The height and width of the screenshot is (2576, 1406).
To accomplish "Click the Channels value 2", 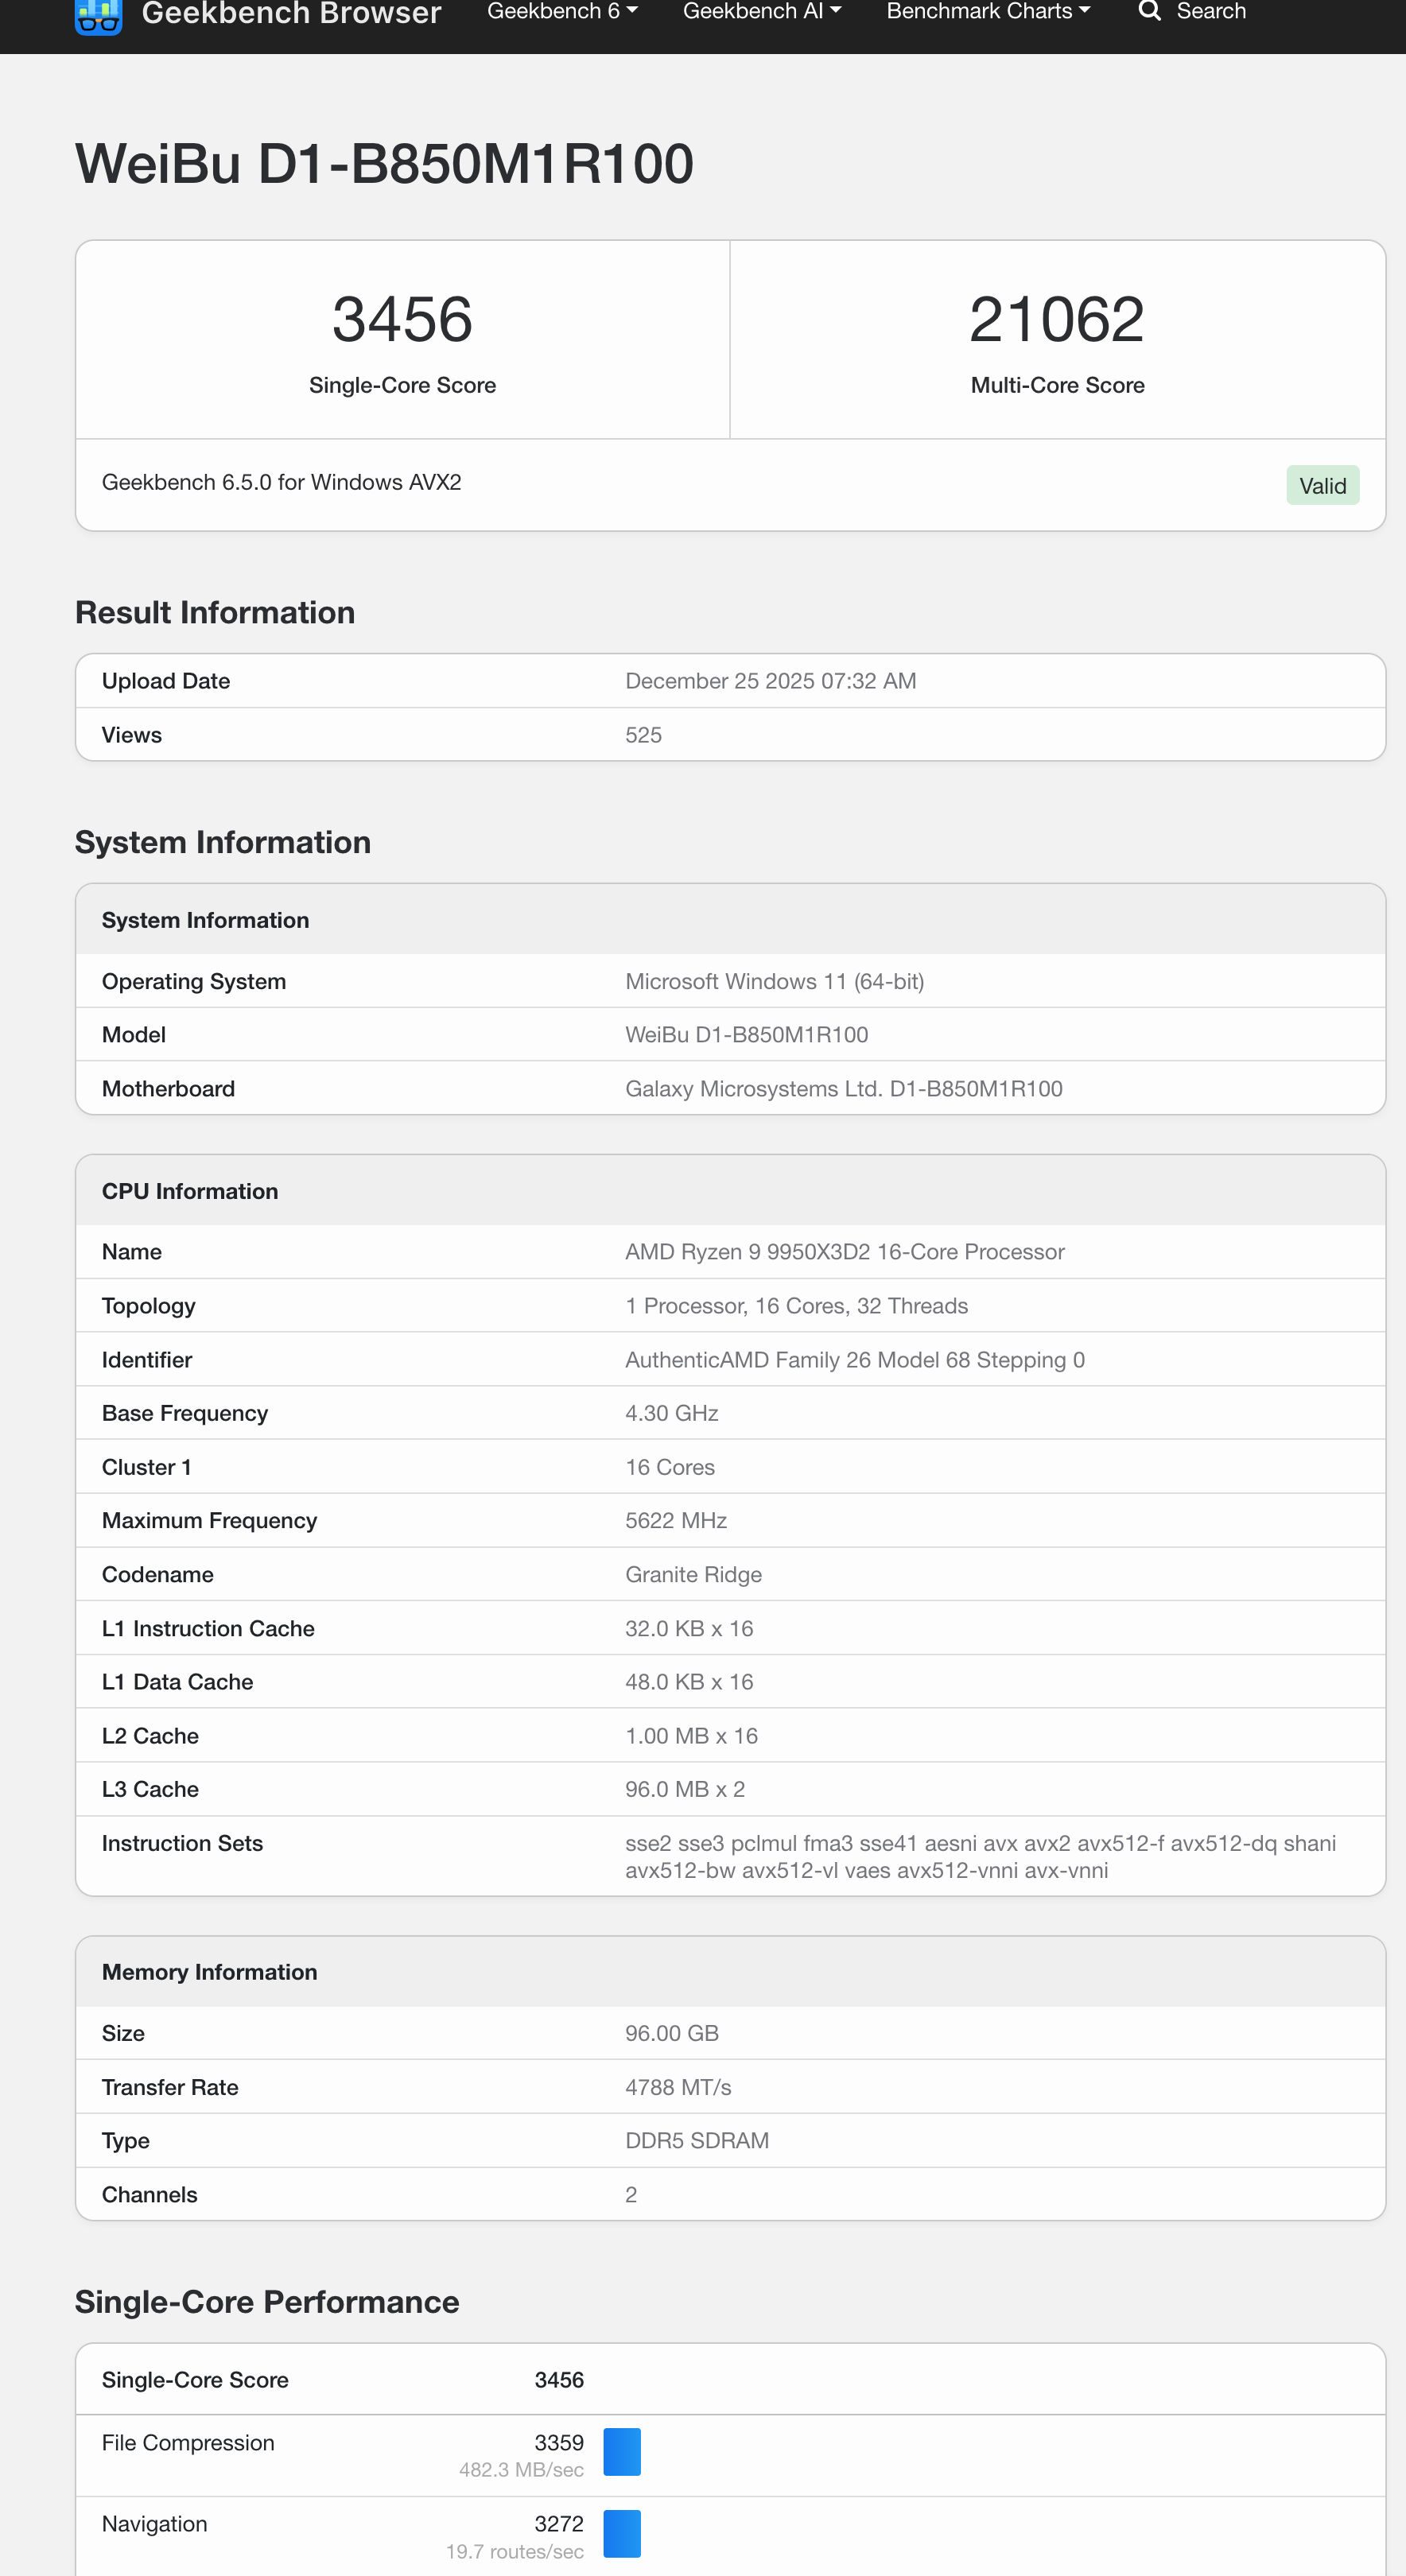I will click(631, 2195).
